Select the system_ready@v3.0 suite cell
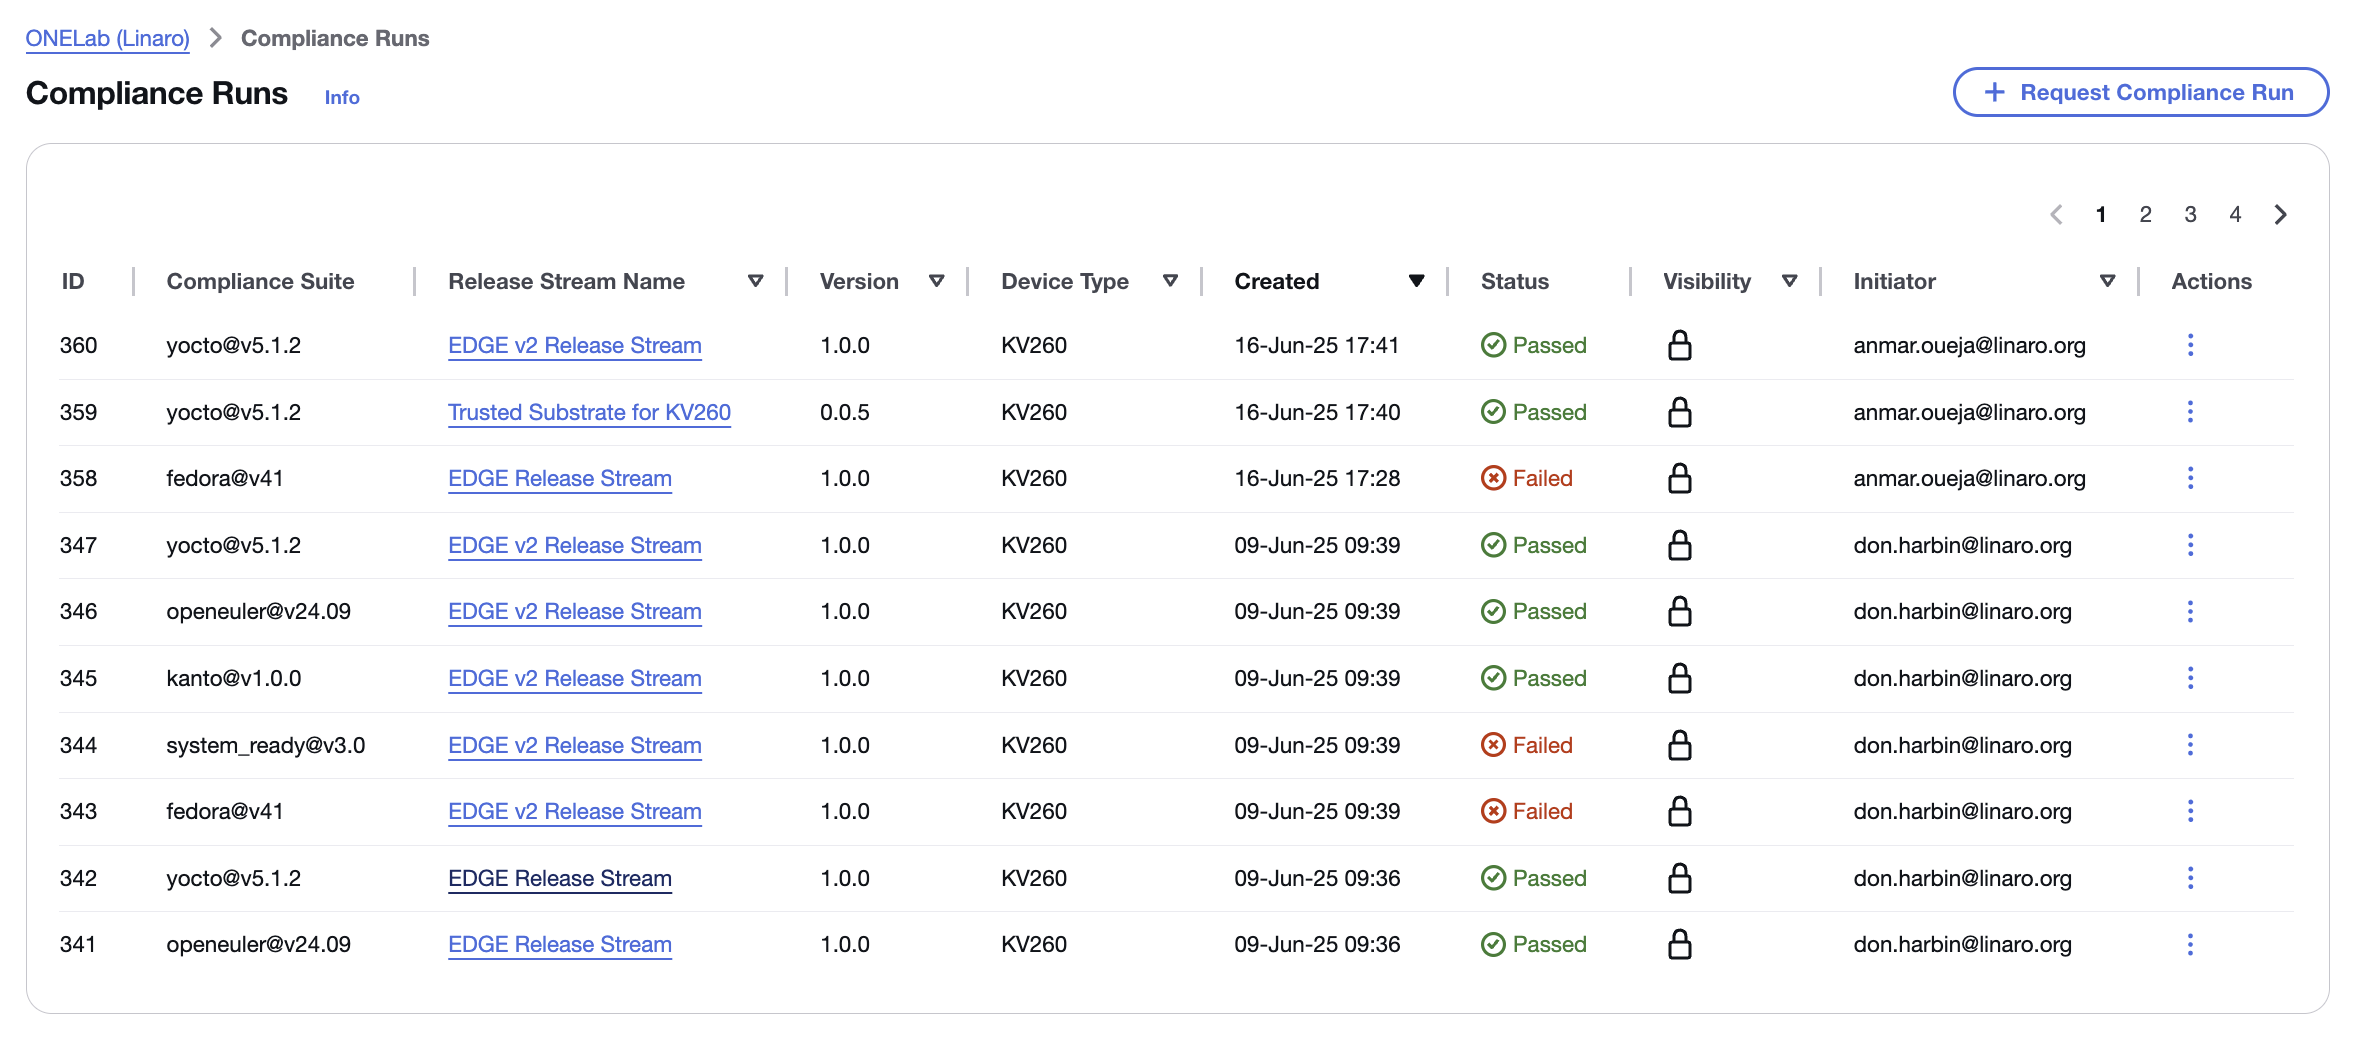The height and width of the screenshot is (1062, 2370). point(266,745)
